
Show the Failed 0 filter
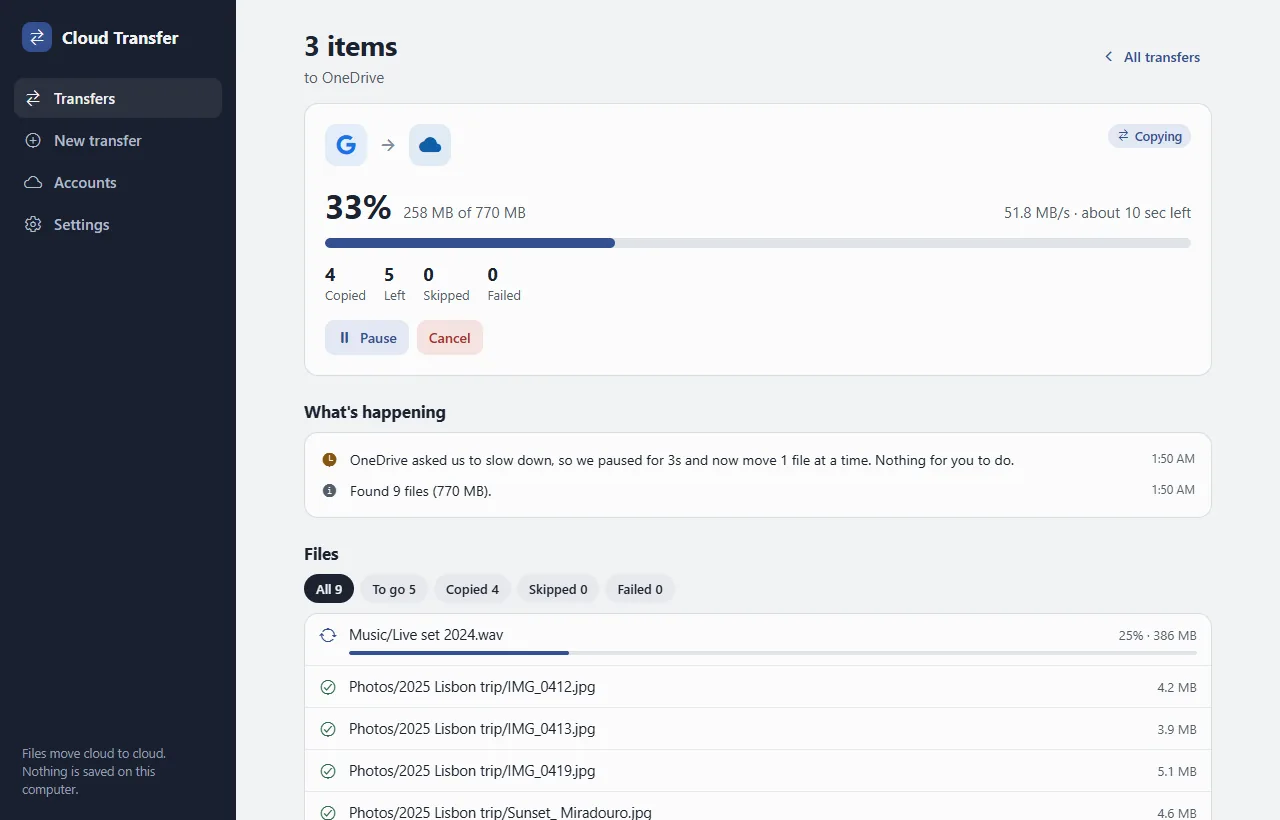(x=640, y=589)
